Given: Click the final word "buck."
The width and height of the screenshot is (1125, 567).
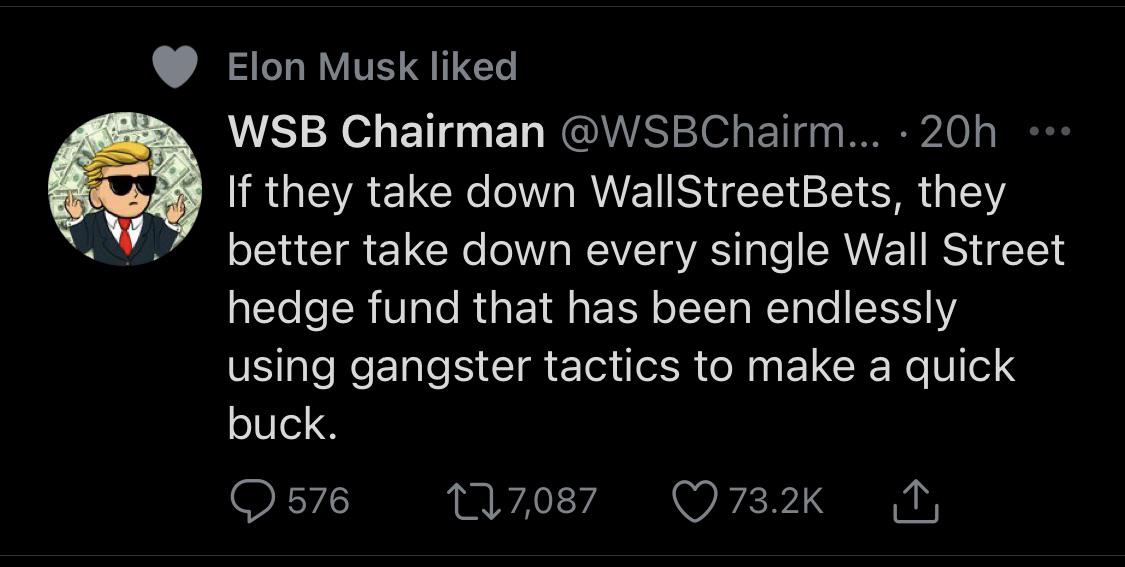Looking at the screenshot, I should click(278, 426).
